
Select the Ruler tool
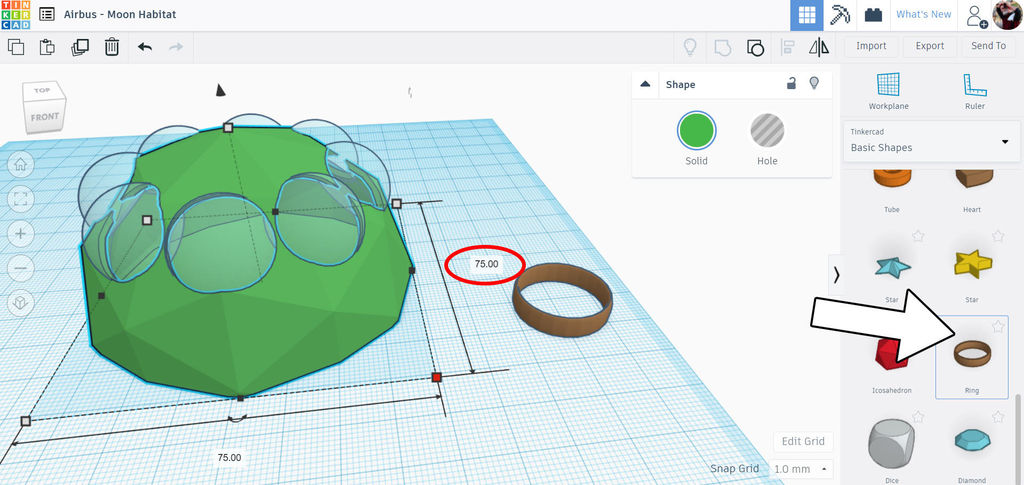(x=974, y=91)
